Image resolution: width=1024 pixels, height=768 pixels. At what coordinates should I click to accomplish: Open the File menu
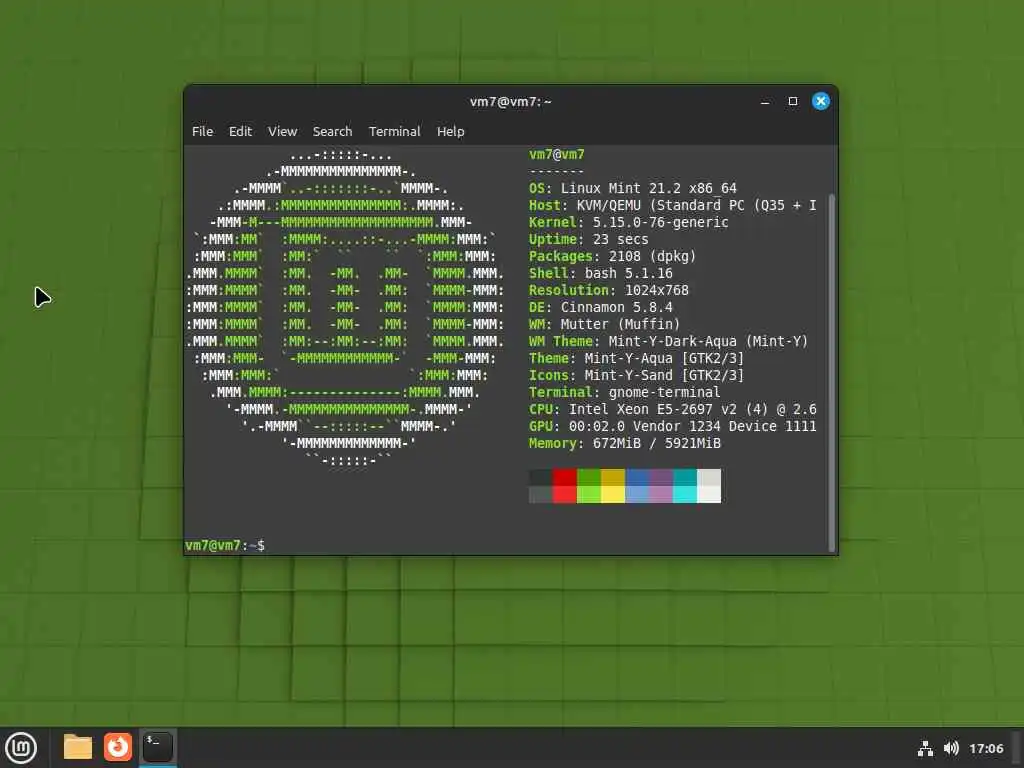point(202,131)
